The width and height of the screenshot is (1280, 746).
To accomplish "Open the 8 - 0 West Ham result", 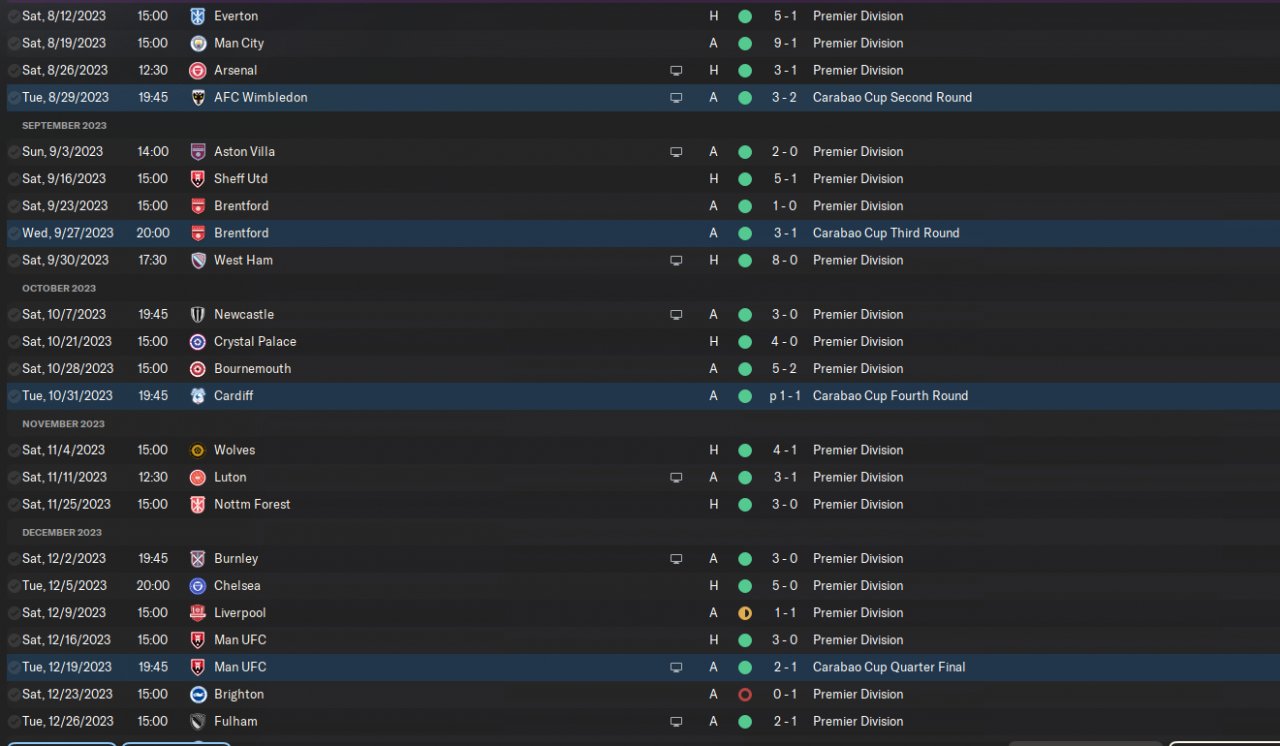I will [785, 260].
